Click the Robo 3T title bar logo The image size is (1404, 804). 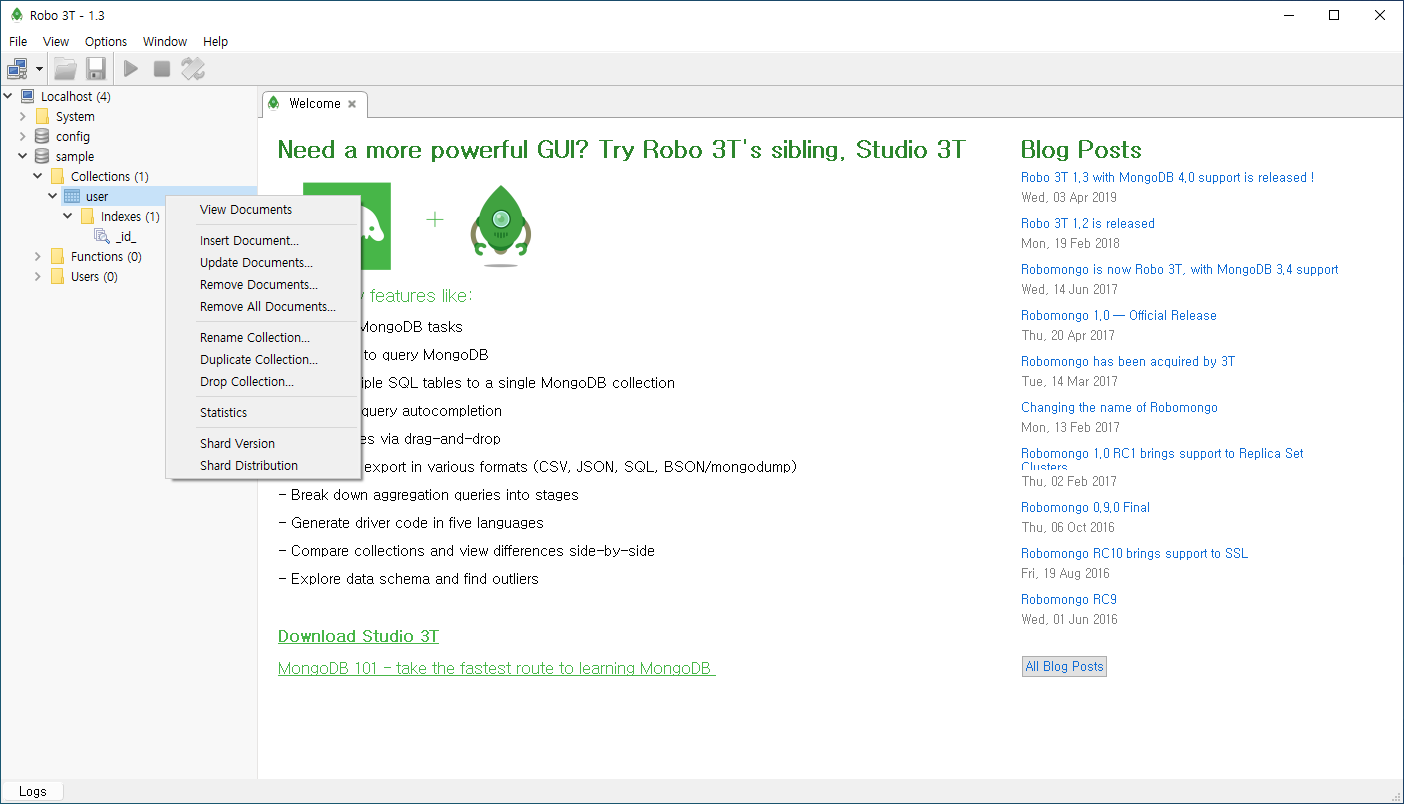16,15
